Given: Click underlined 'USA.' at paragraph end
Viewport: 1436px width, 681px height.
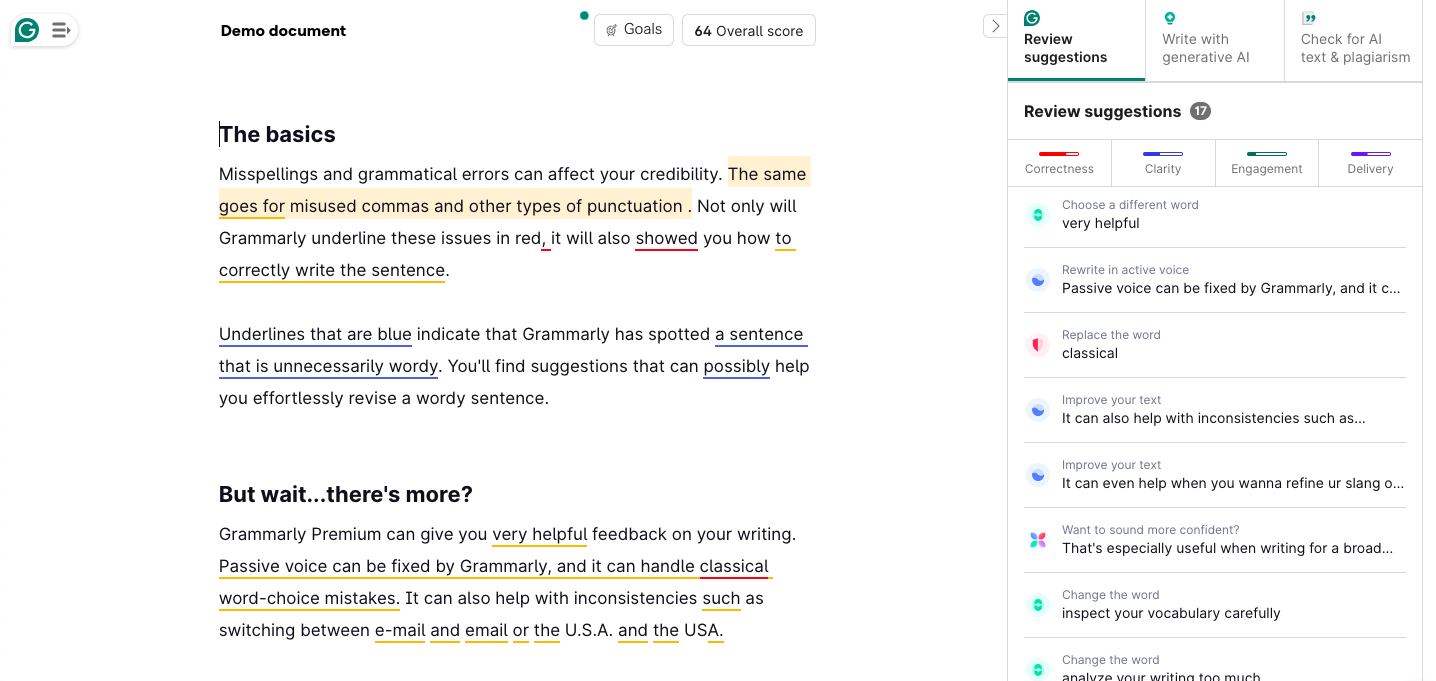Looking at the screenshot, I should tap(703, 630).
